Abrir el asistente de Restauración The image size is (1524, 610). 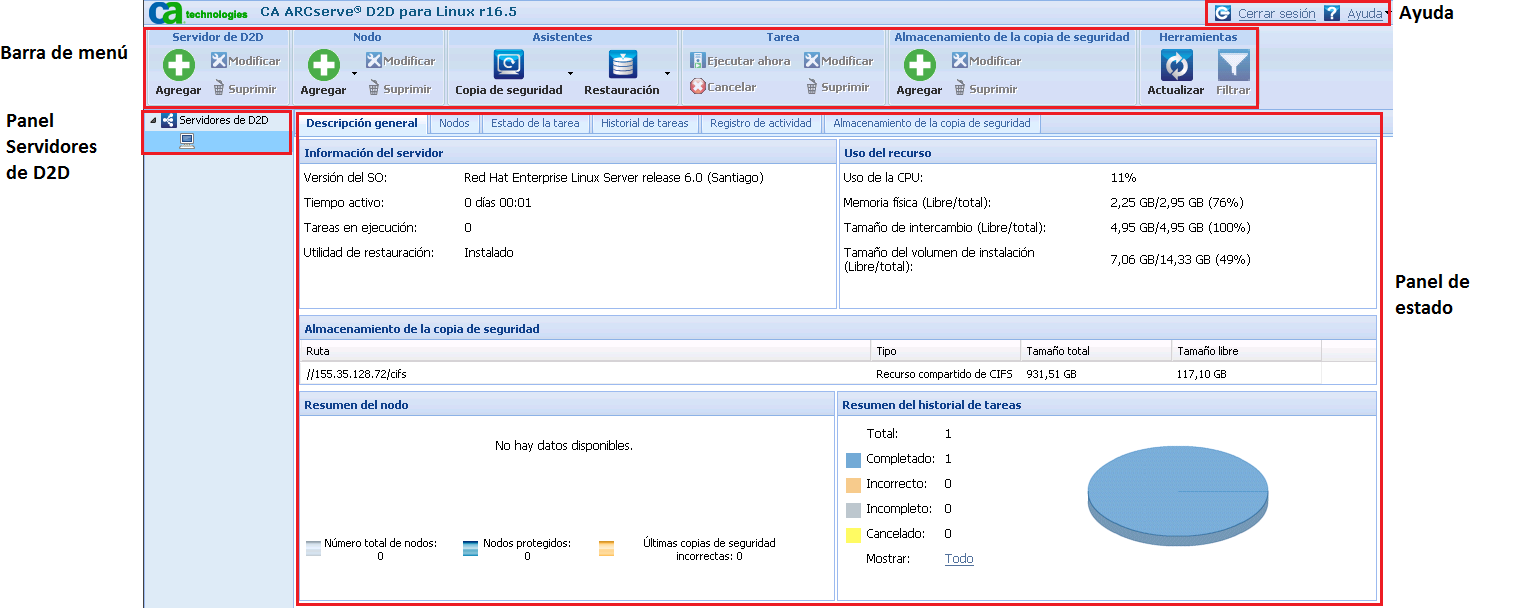click(624, 64)
